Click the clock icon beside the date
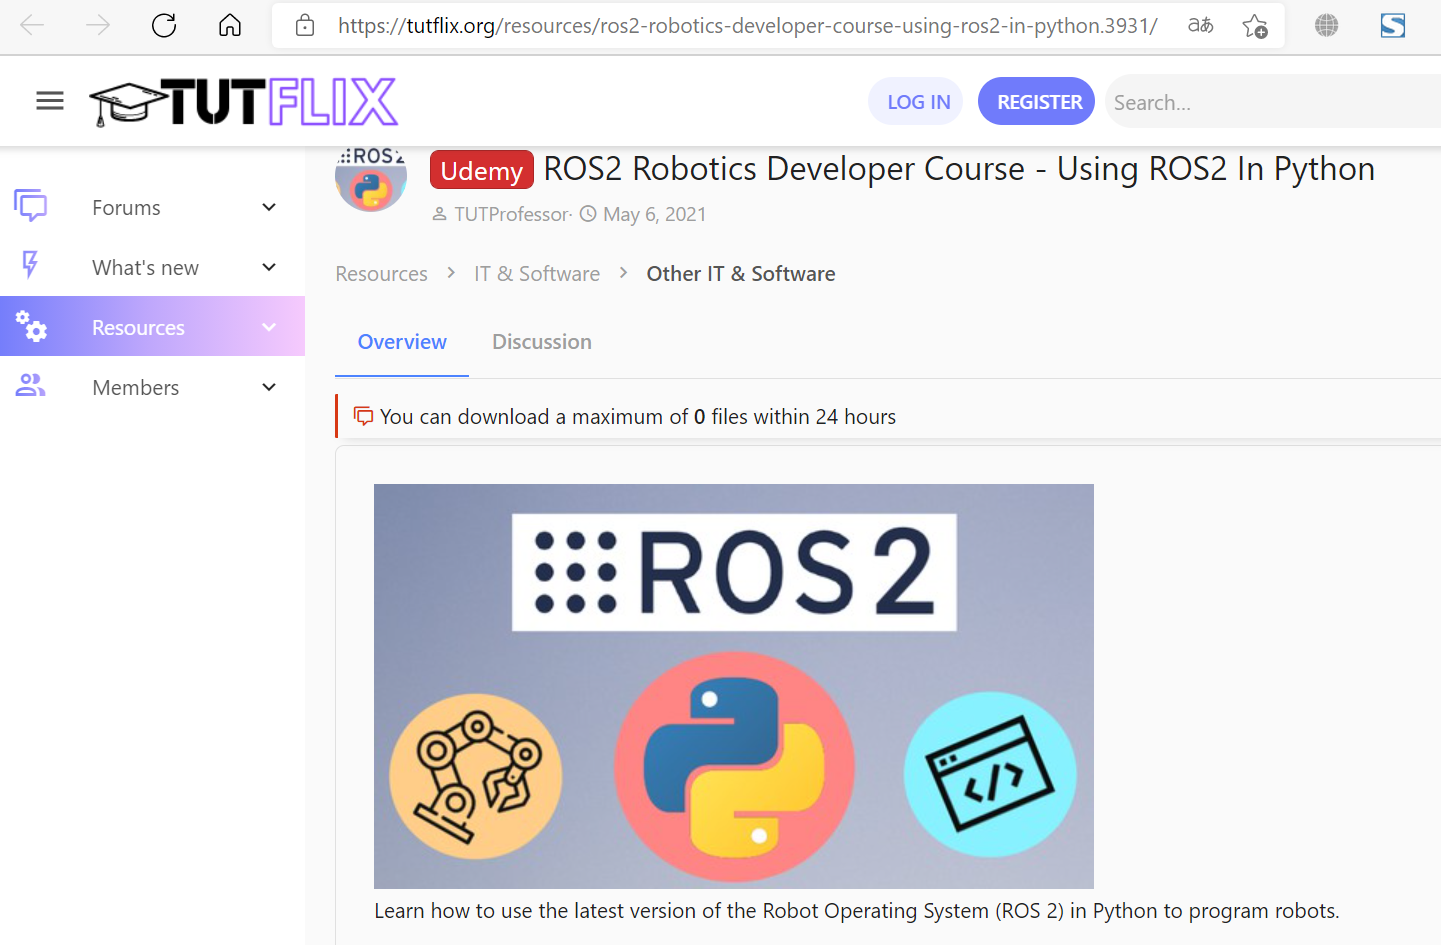Viewport: 1441px width, 945px height. [590, 214]
